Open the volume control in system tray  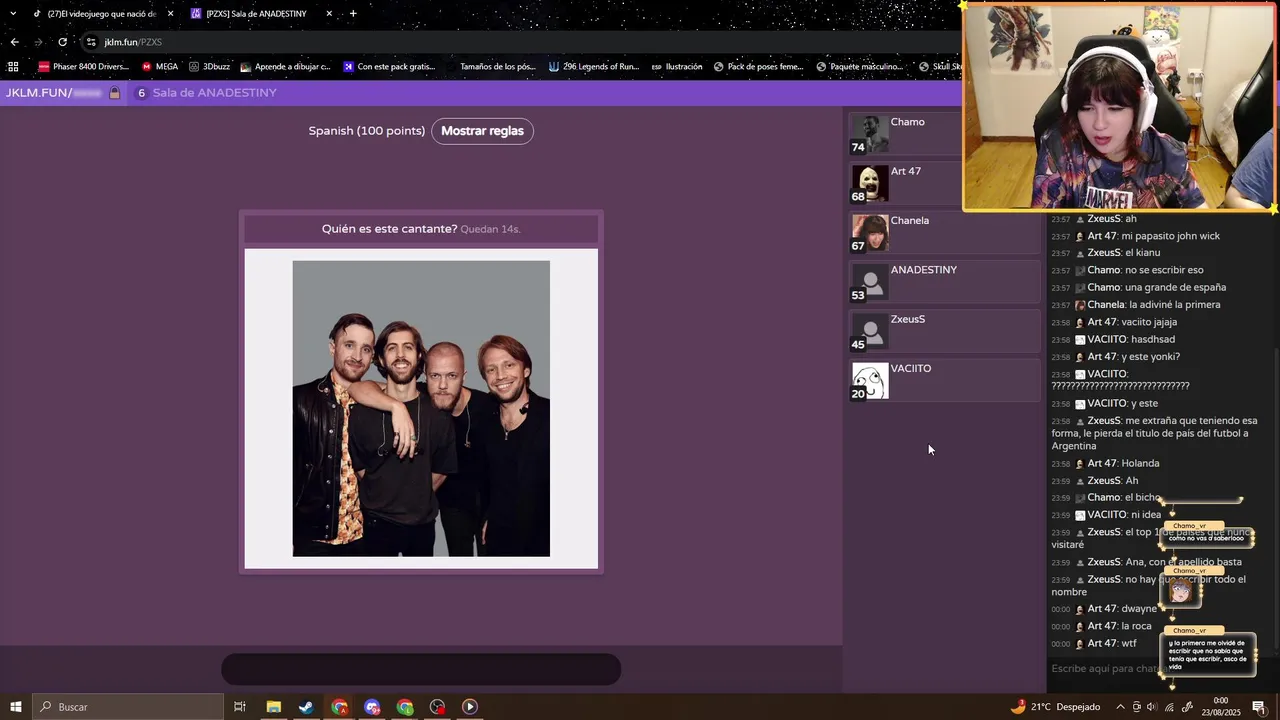coord(1152,707)
